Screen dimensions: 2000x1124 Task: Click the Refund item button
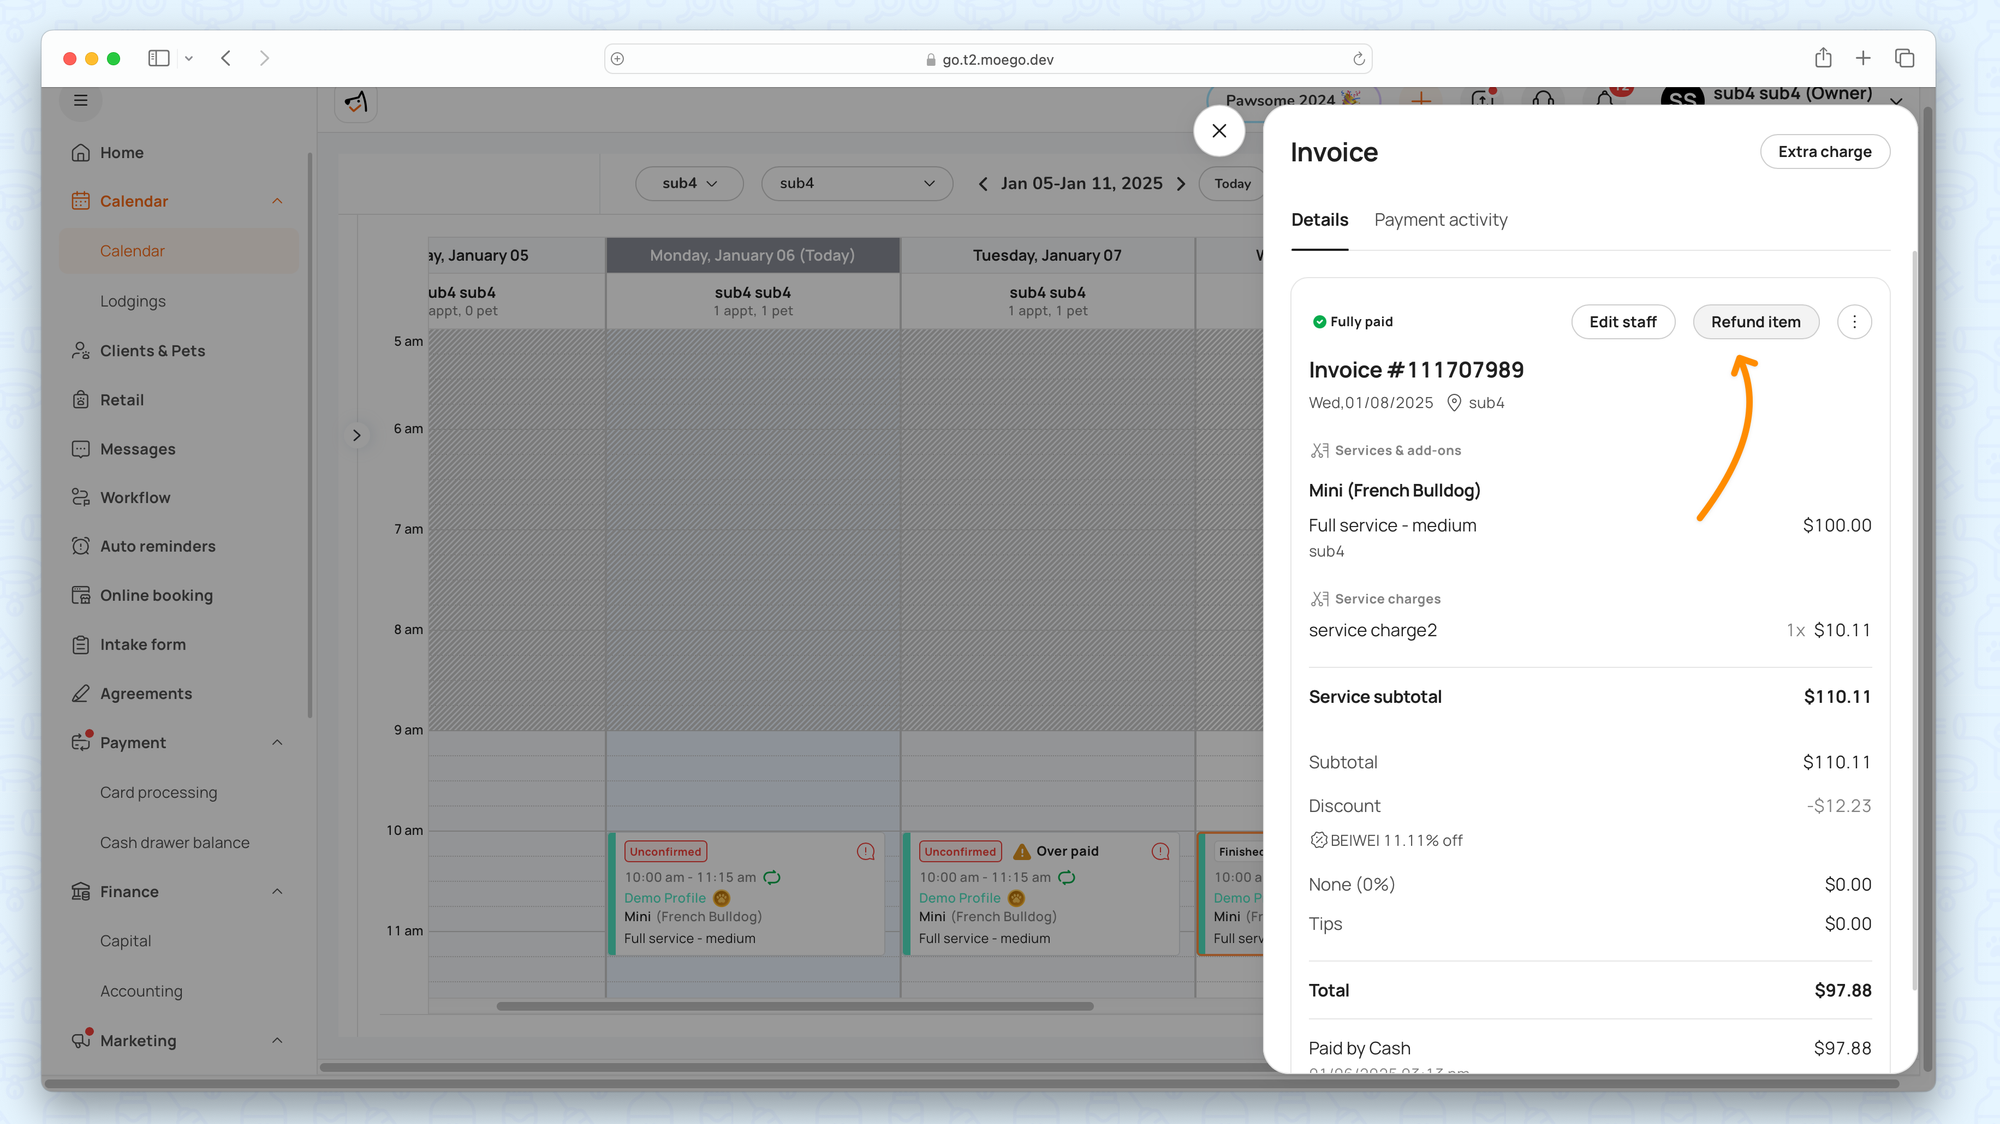coord(1755,322)
